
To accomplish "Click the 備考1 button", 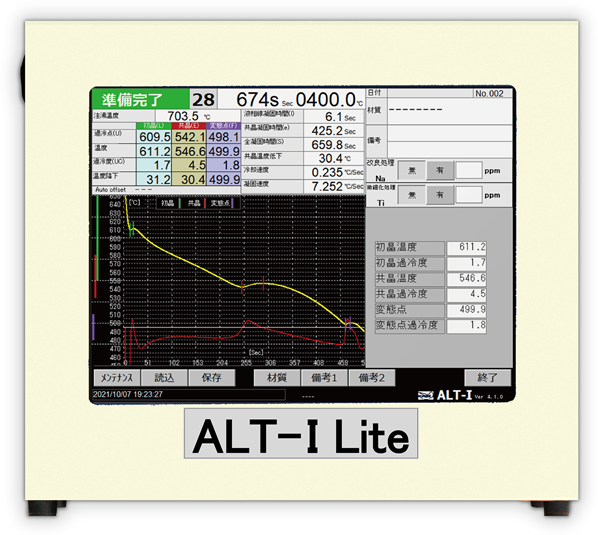I will (324, 378).
